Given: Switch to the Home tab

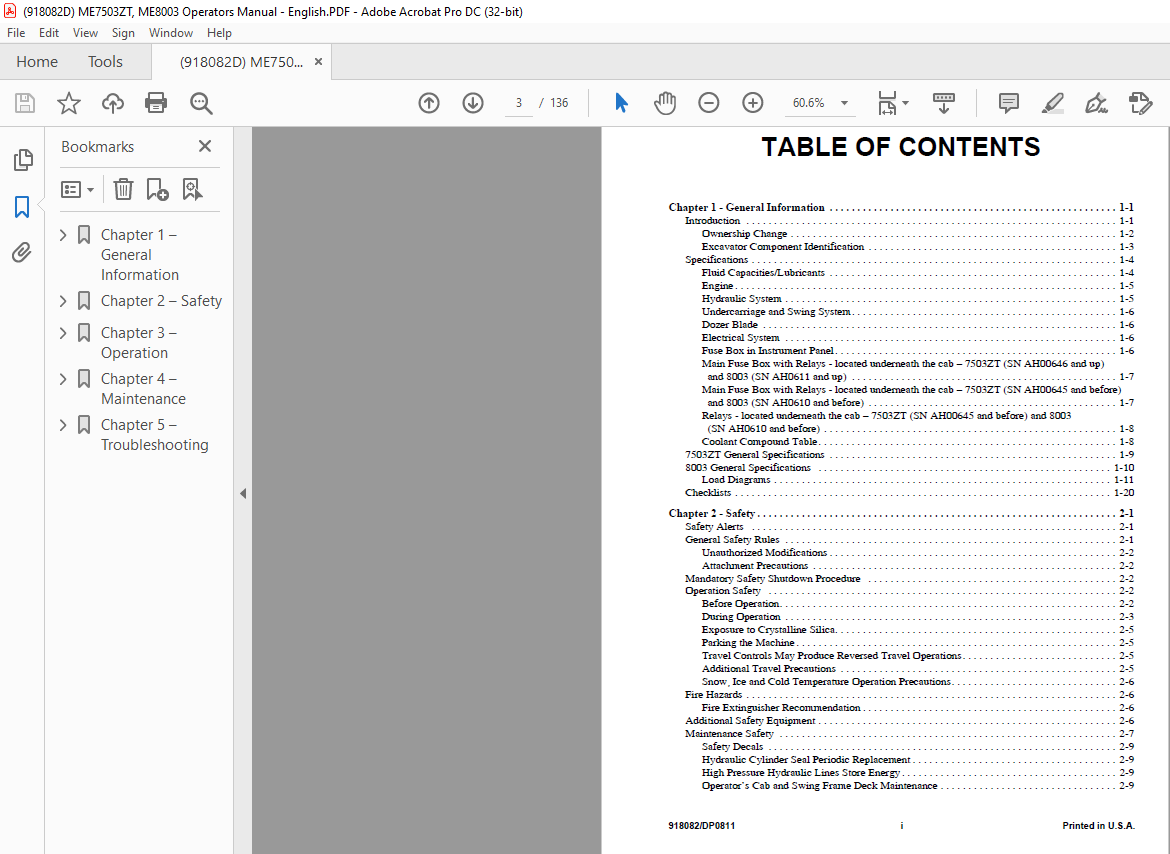Looking at the screenshot, I should [x=37, y=62].
